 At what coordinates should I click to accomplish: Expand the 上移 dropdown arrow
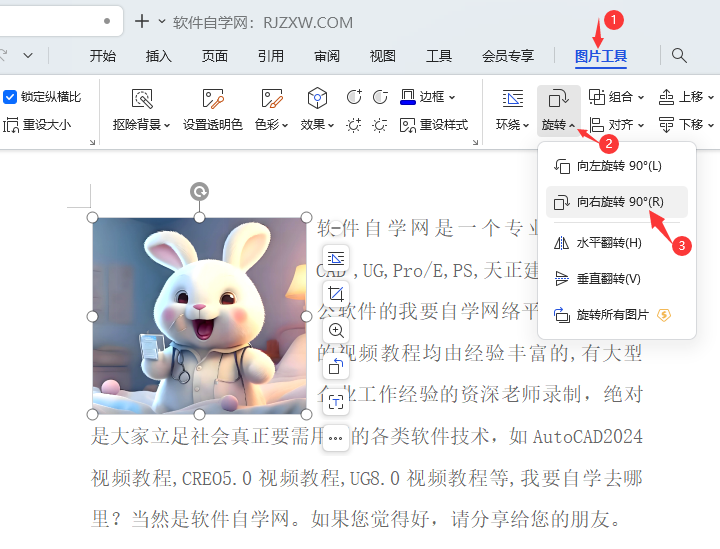coord(710,97)
